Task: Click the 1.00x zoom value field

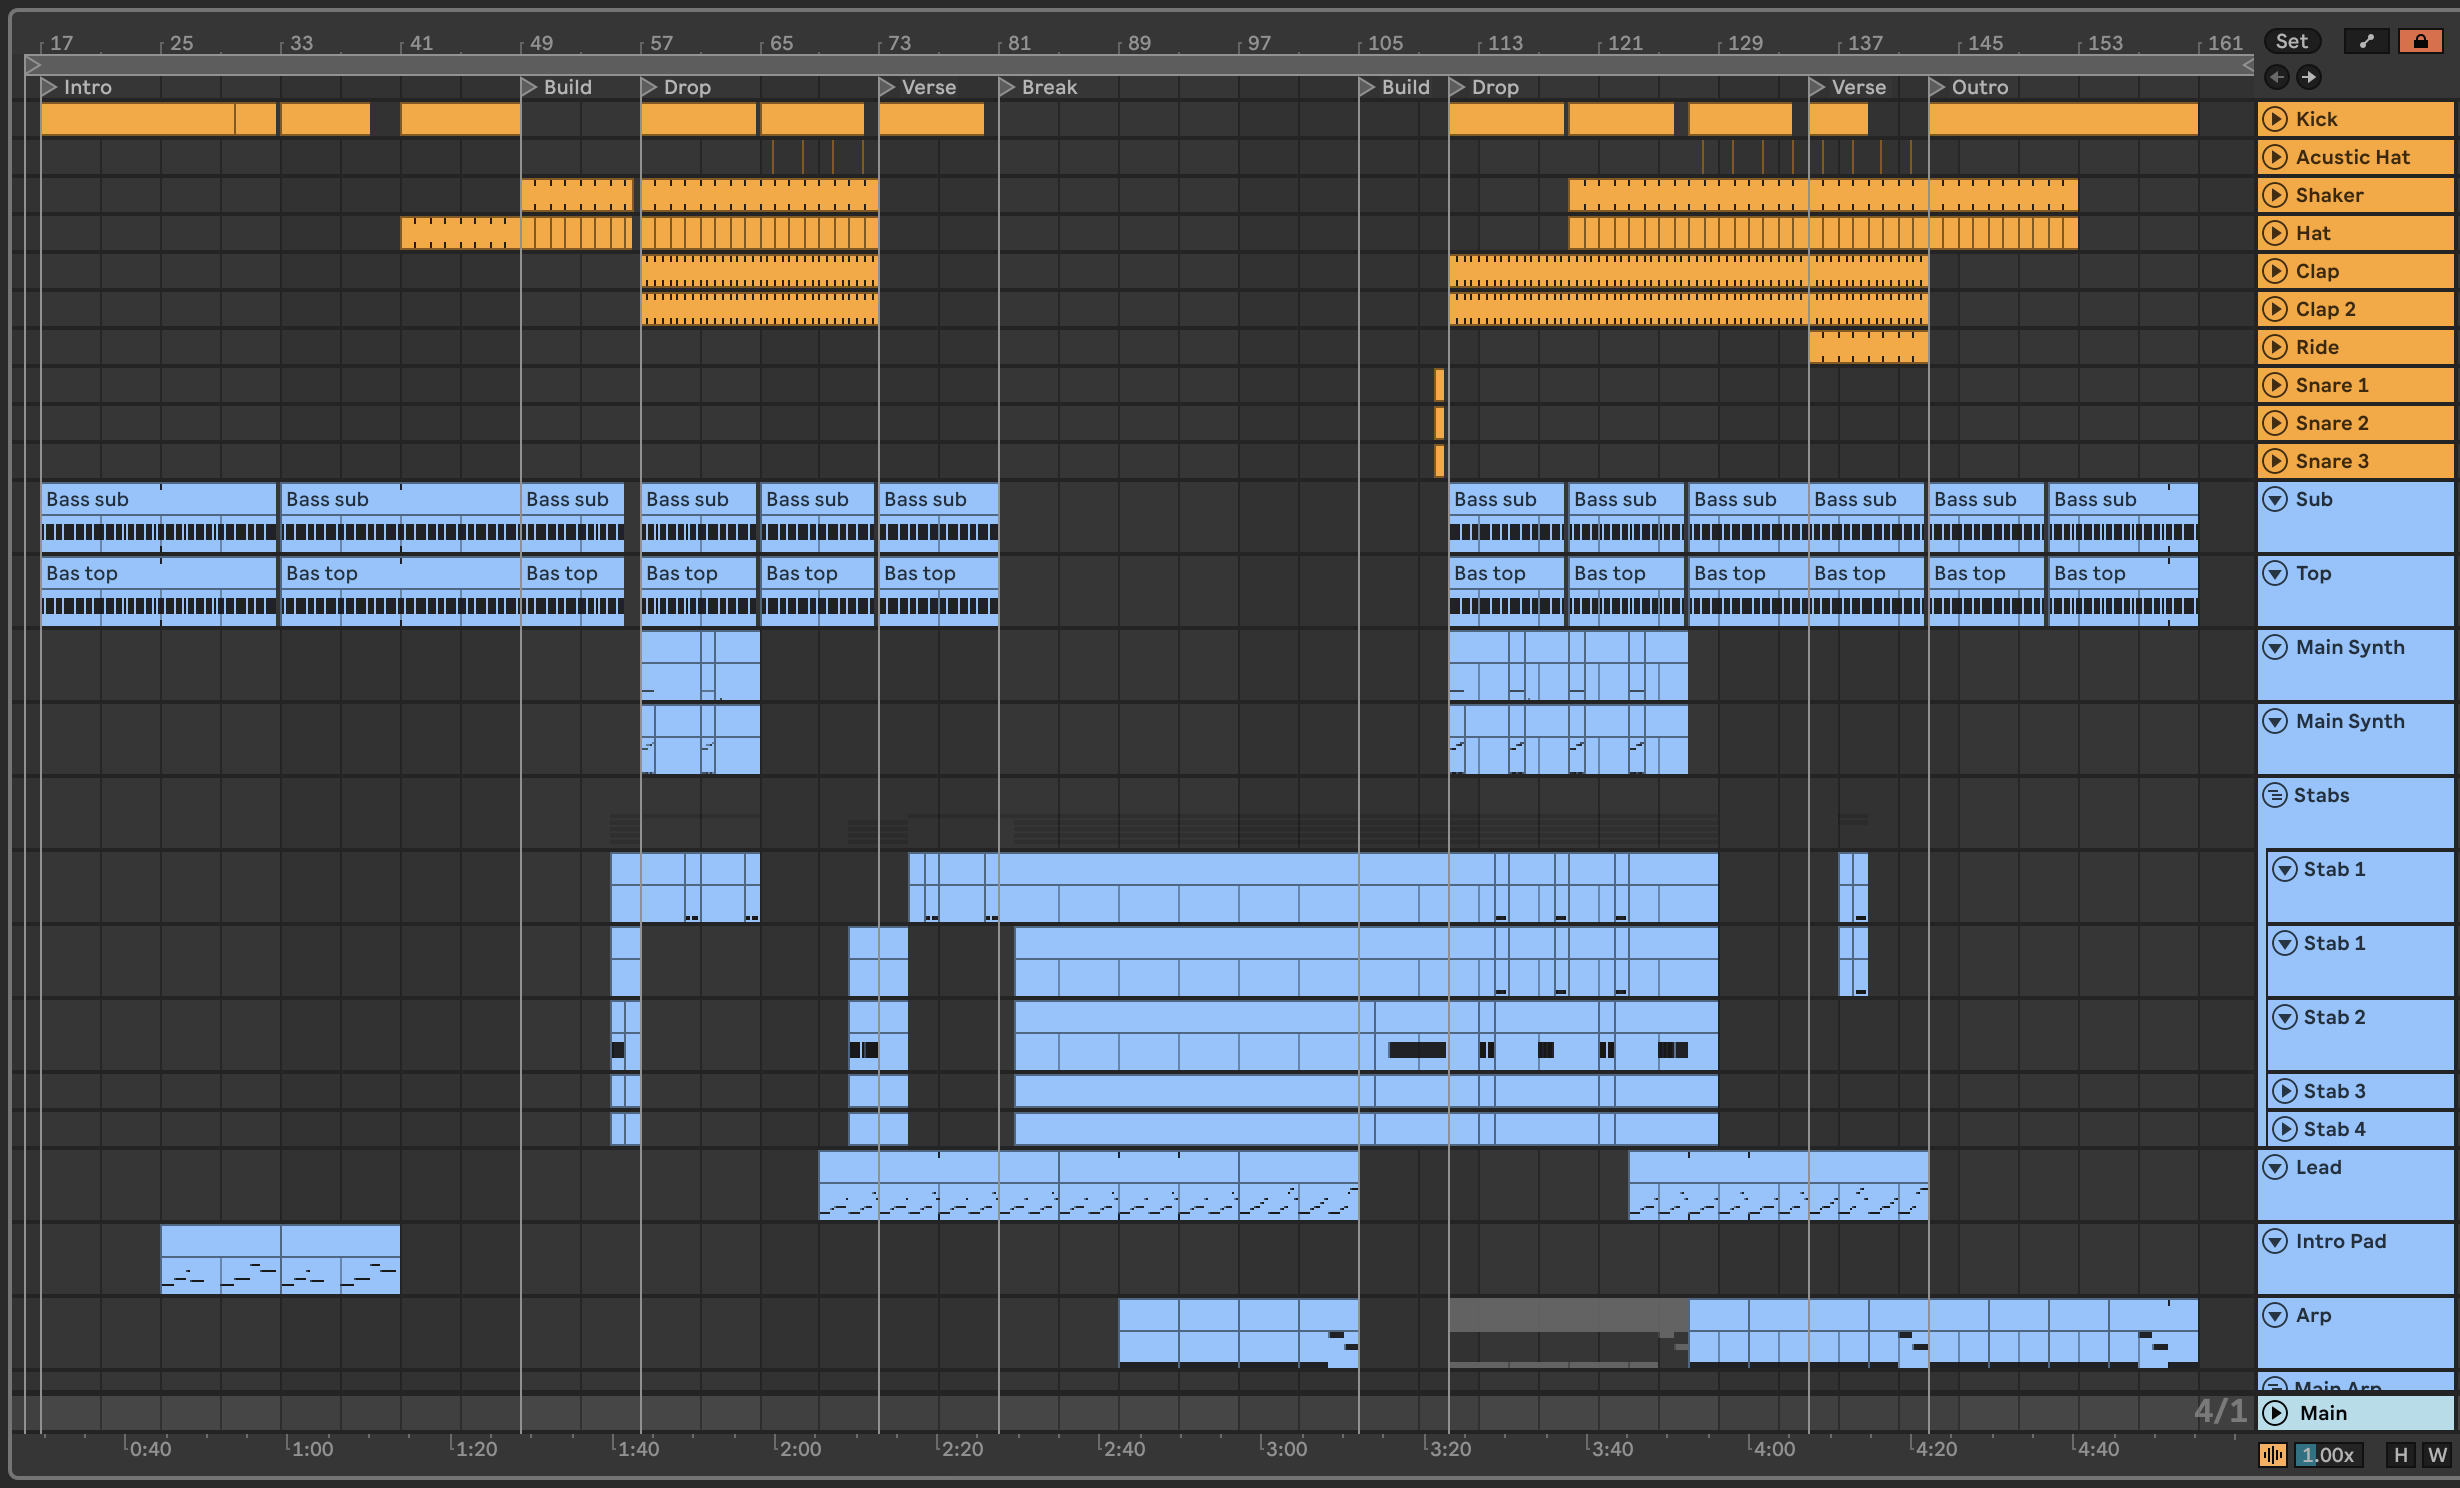Action: [x=2329, y=1455]
